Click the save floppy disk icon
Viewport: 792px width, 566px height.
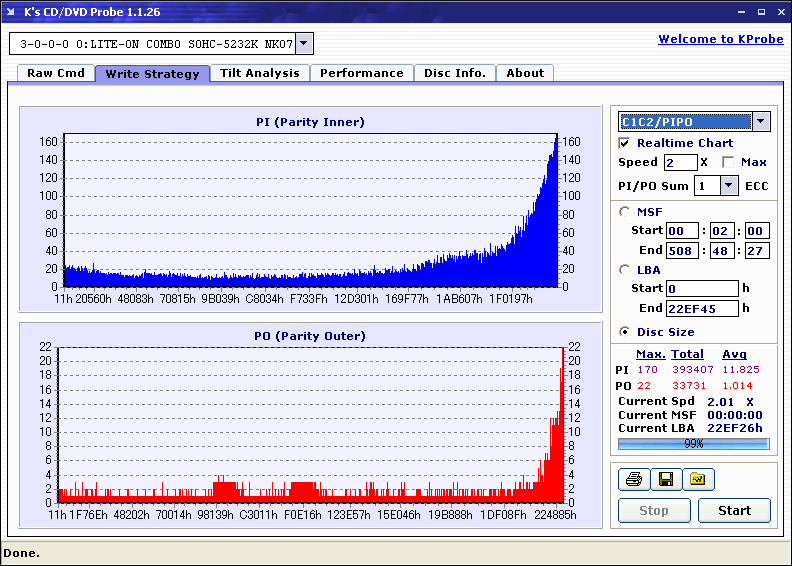coord(666,479)
